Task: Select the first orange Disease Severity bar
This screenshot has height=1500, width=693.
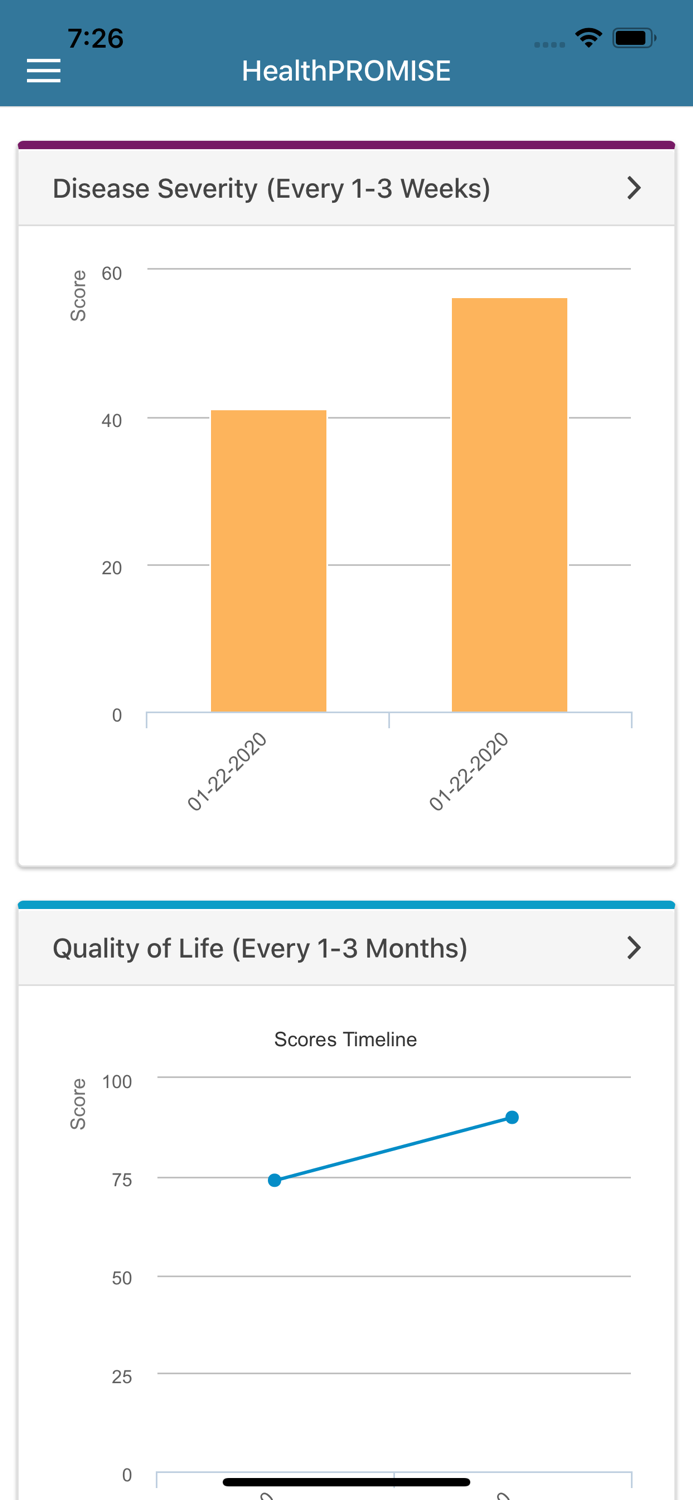Action: (268, 560)
